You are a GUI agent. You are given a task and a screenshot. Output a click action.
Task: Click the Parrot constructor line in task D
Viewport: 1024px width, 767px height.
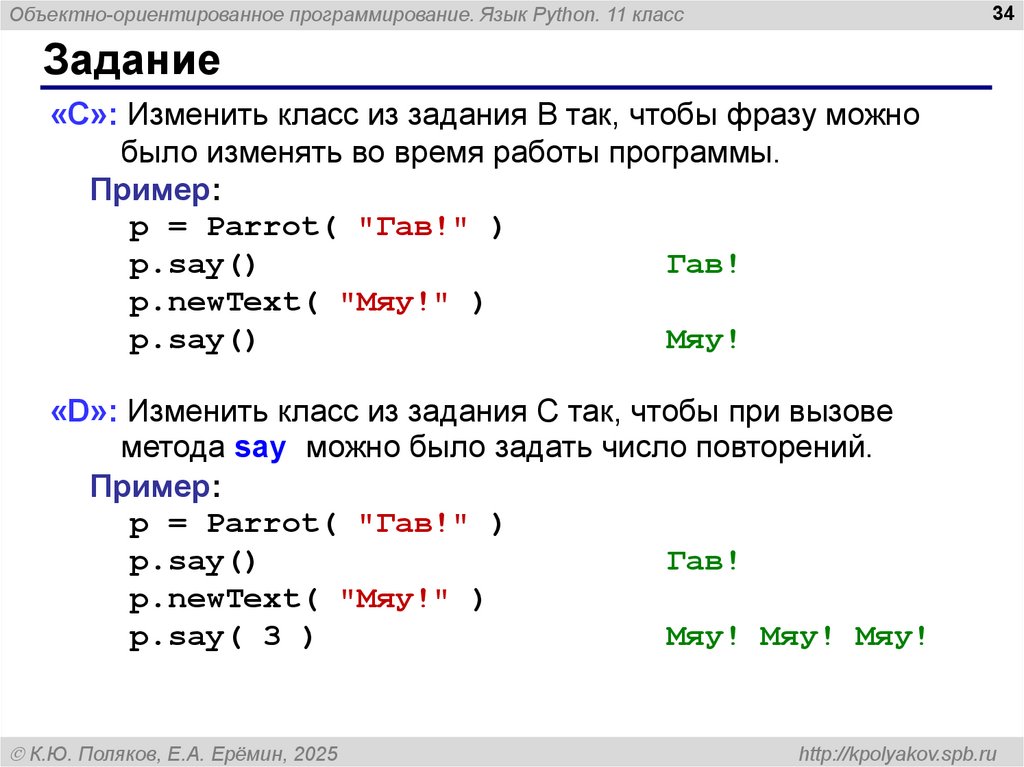tap(315, 524)
